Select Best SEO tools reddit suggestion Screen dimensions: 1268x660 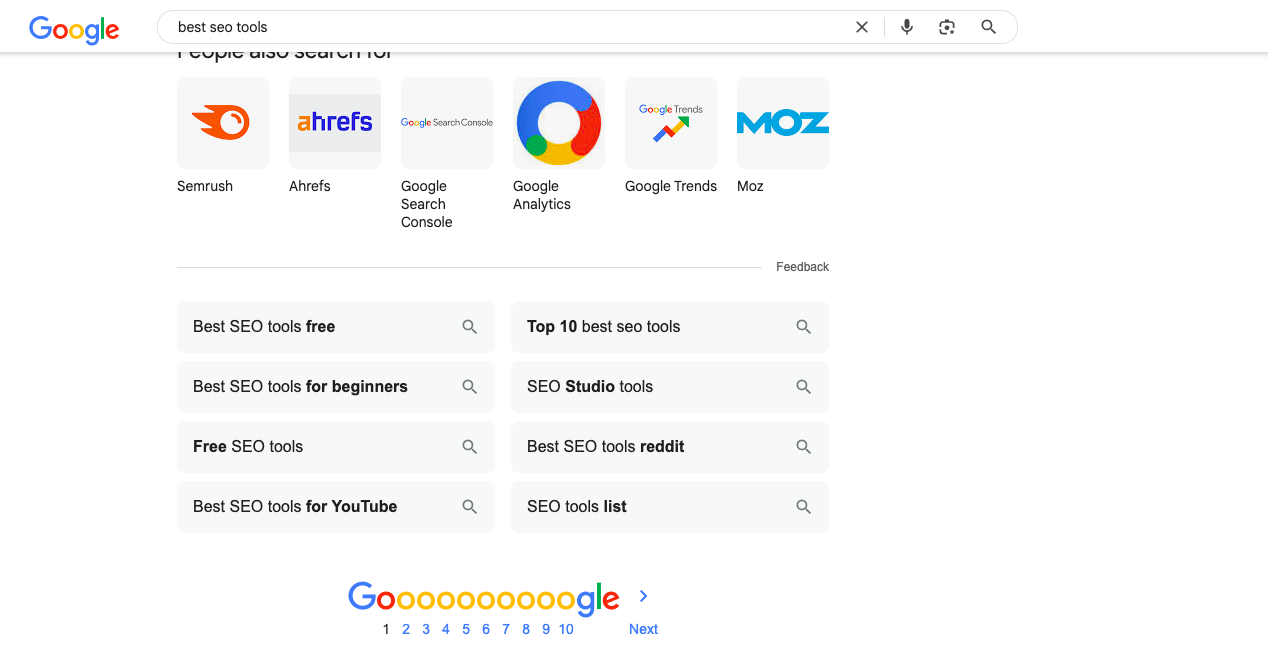pyautogui.click(x=670, y=447)
